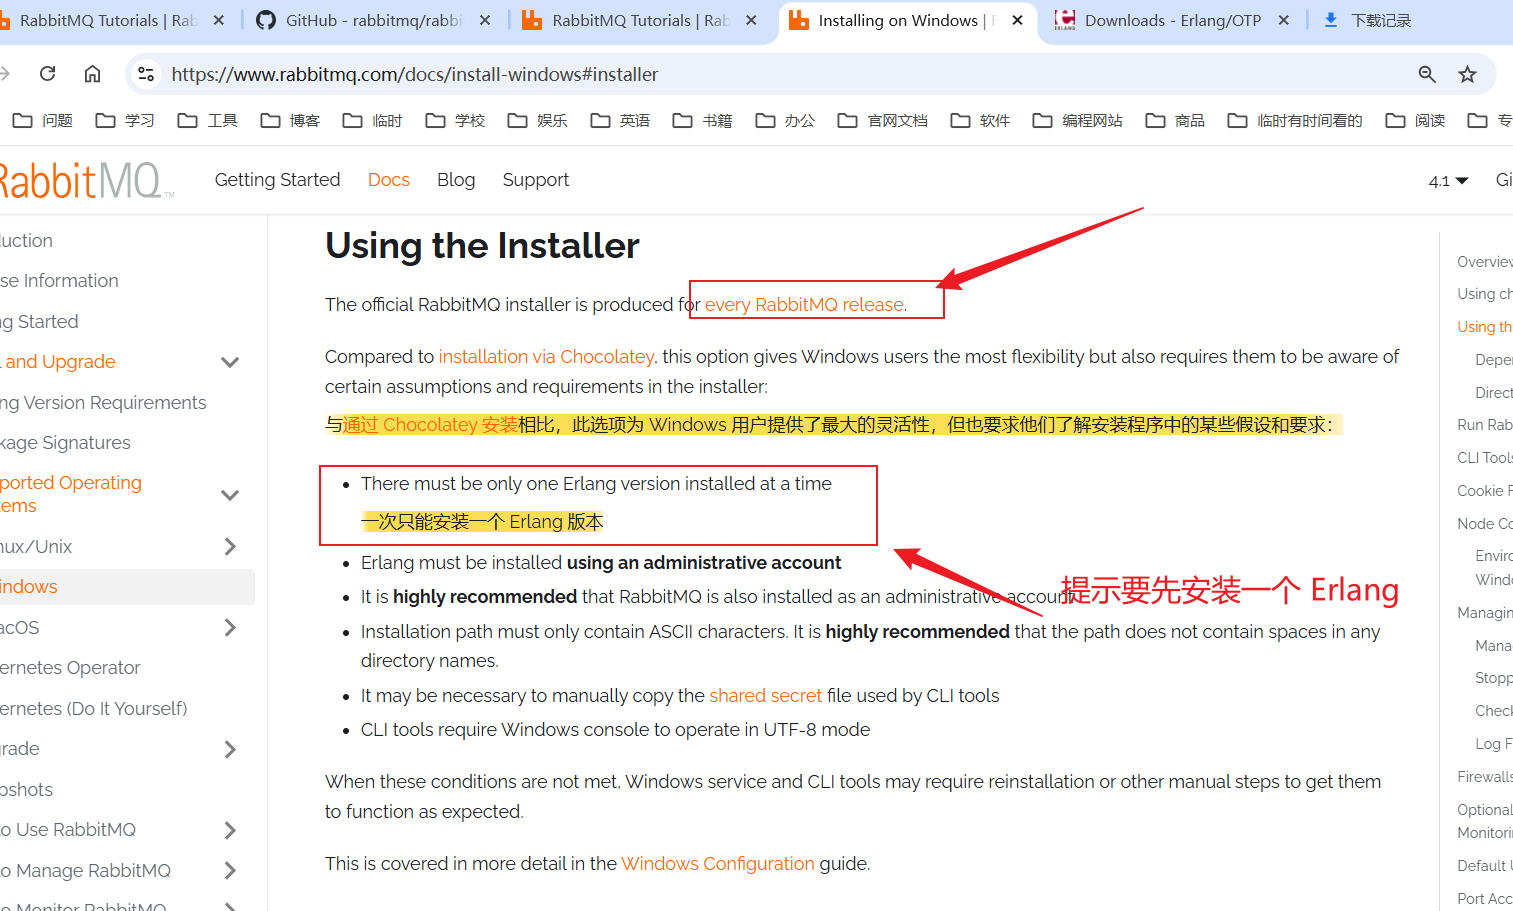Open the Windows Configuration guide link
The image size is (1513, 911).
click(x=718, y=863)
